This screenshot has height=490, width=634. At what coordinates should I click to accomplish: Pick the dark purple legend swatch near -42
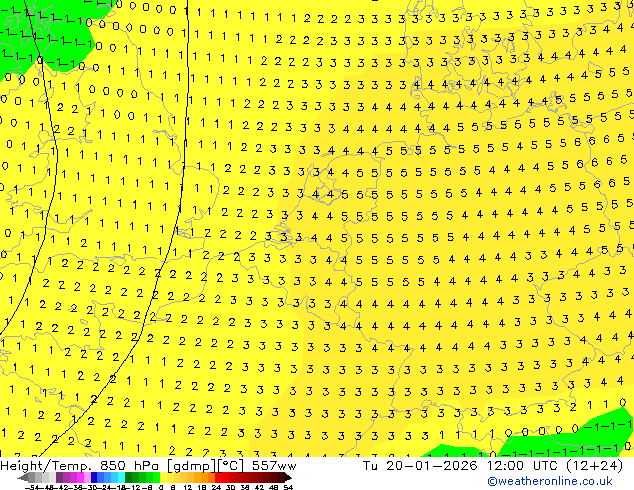point(59,477)
